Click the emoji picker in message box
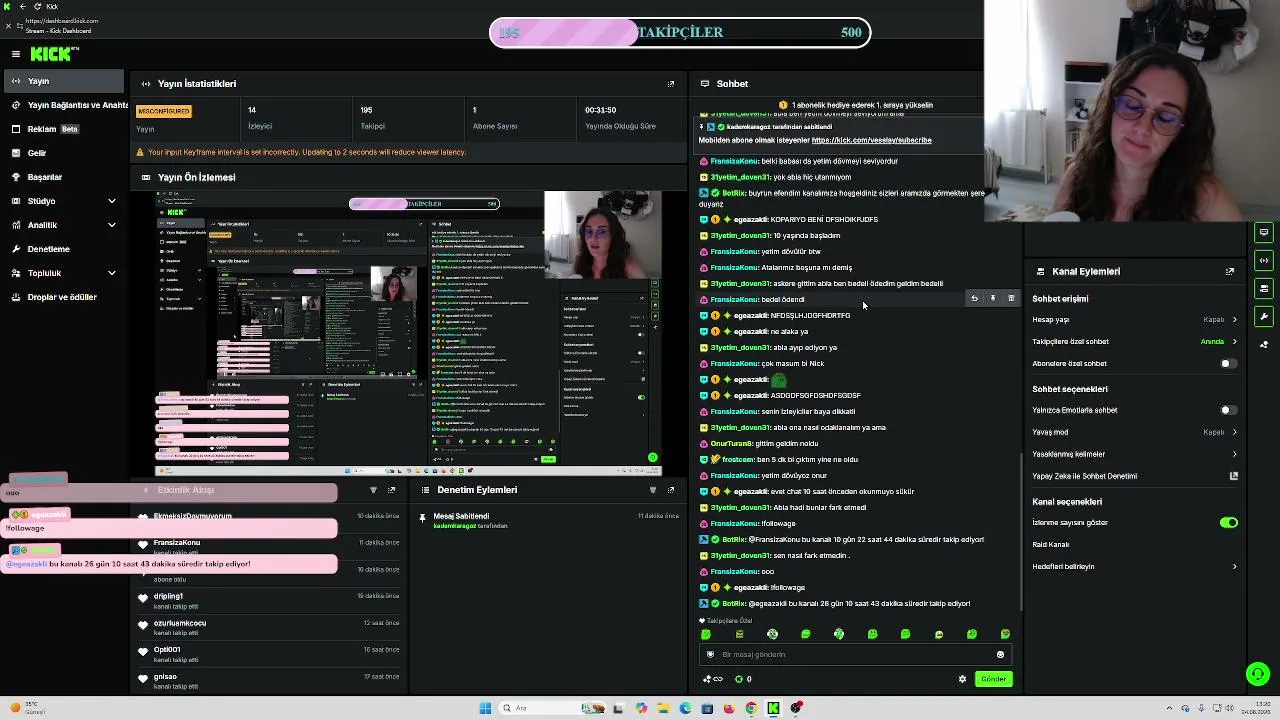This screenshot has width=1280, height=720. [1000, 655]
